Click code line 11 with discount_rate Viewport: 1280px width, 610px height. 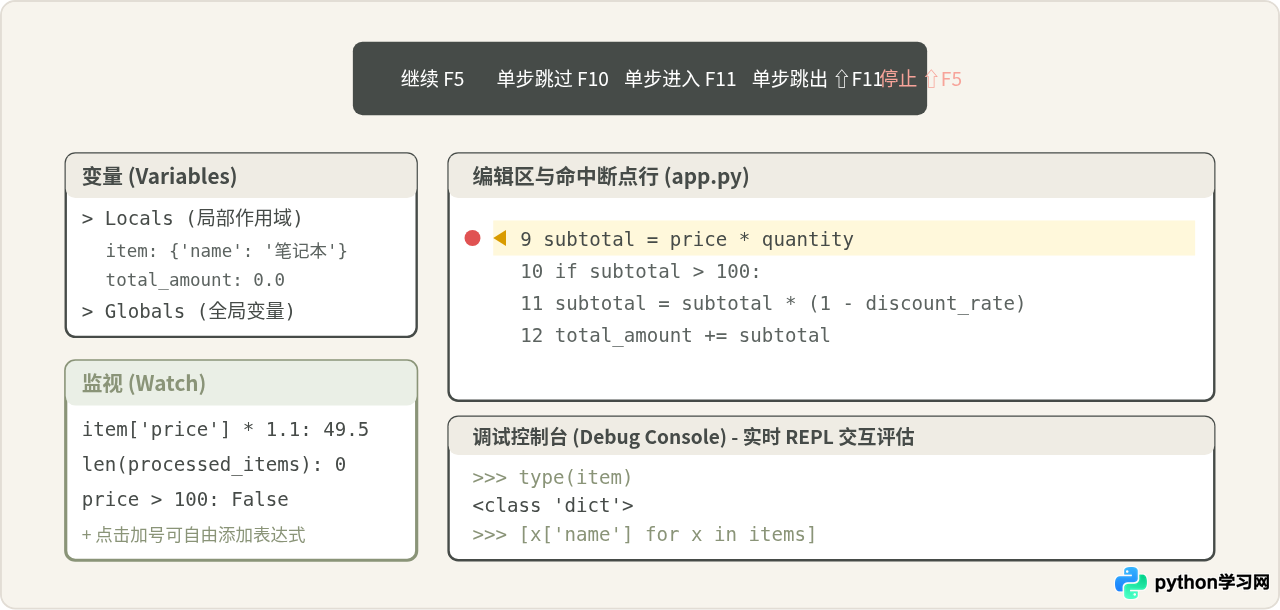tap(773, 303)
